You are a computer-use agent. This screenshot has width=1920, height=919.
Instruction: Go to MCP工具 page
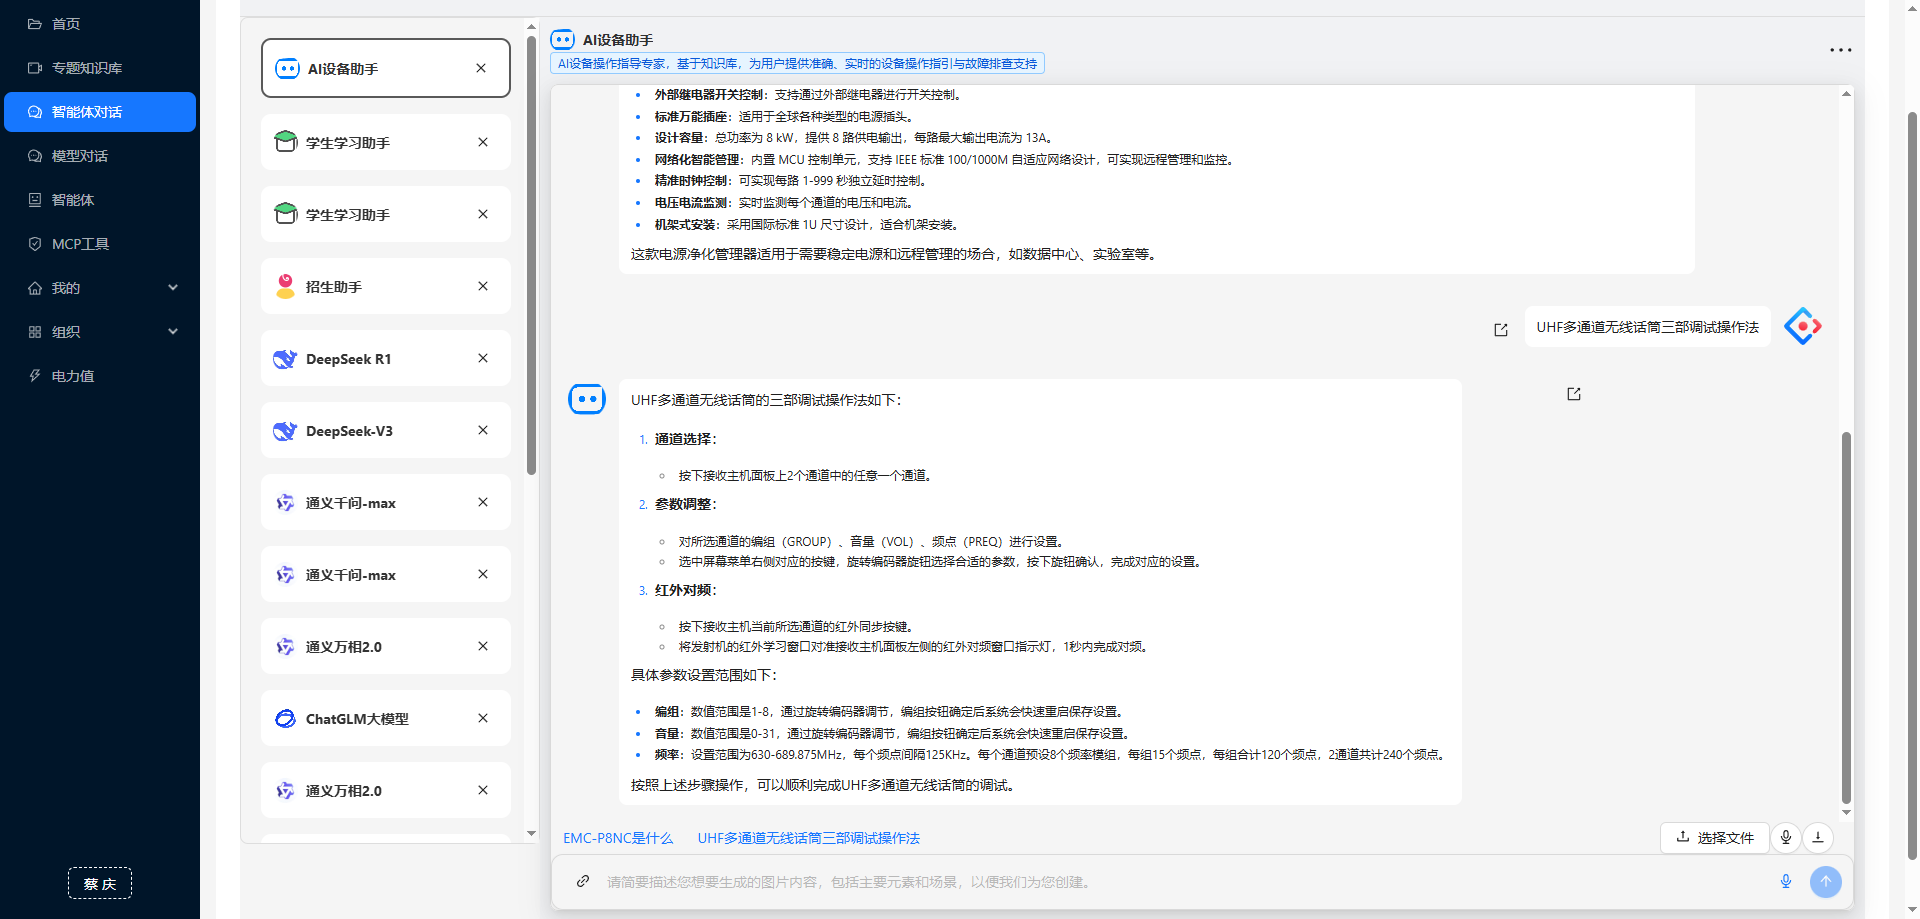80,244
